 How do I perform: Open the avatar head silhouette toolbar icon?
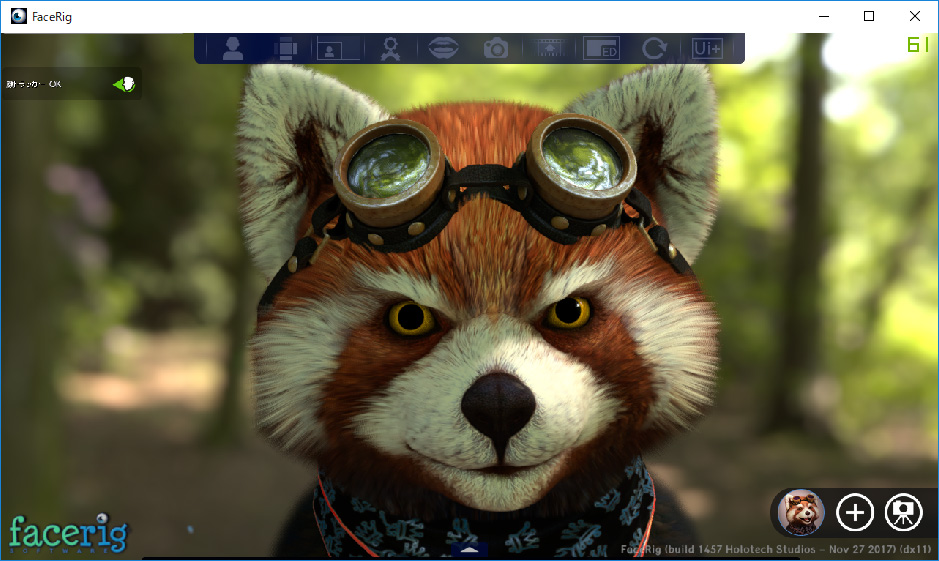(x=232, y=48)
